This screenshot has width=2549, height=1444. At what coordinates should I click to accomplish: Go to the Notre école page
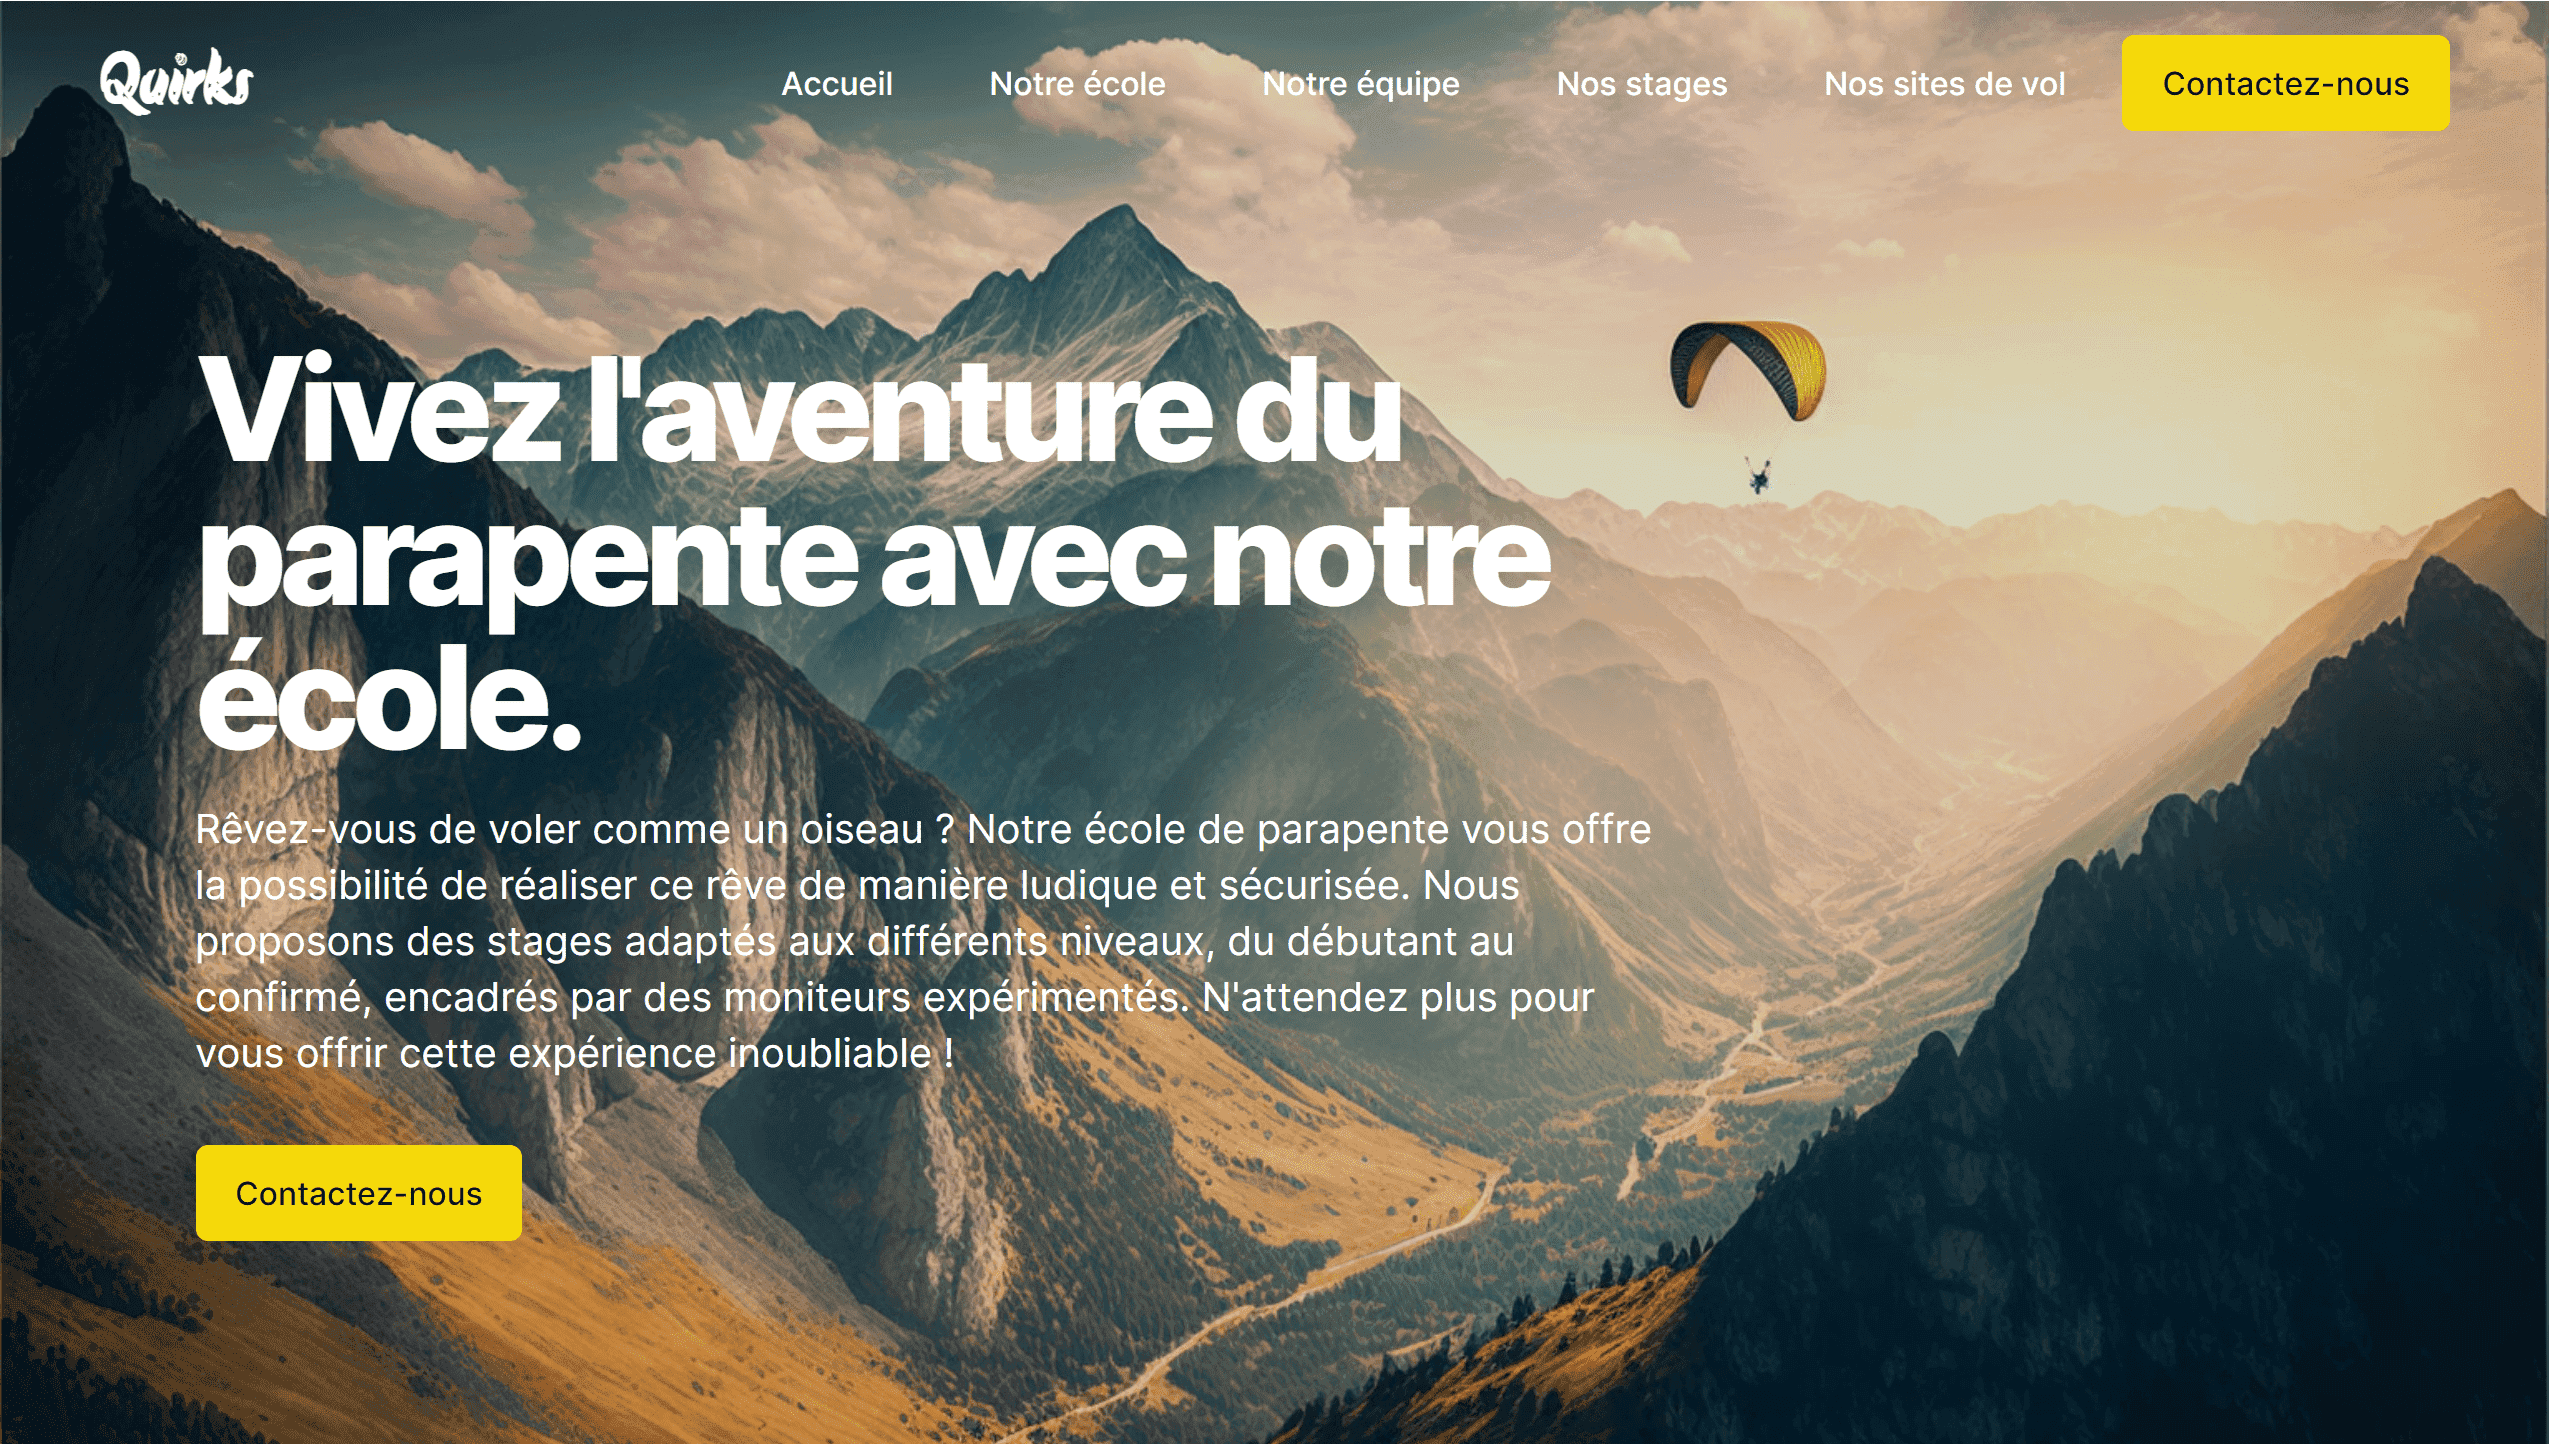(x=1077, y=84)
